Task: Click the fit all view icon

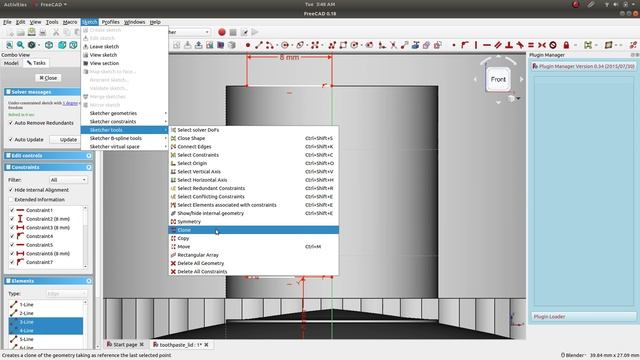Action: [x=9, y=45]
